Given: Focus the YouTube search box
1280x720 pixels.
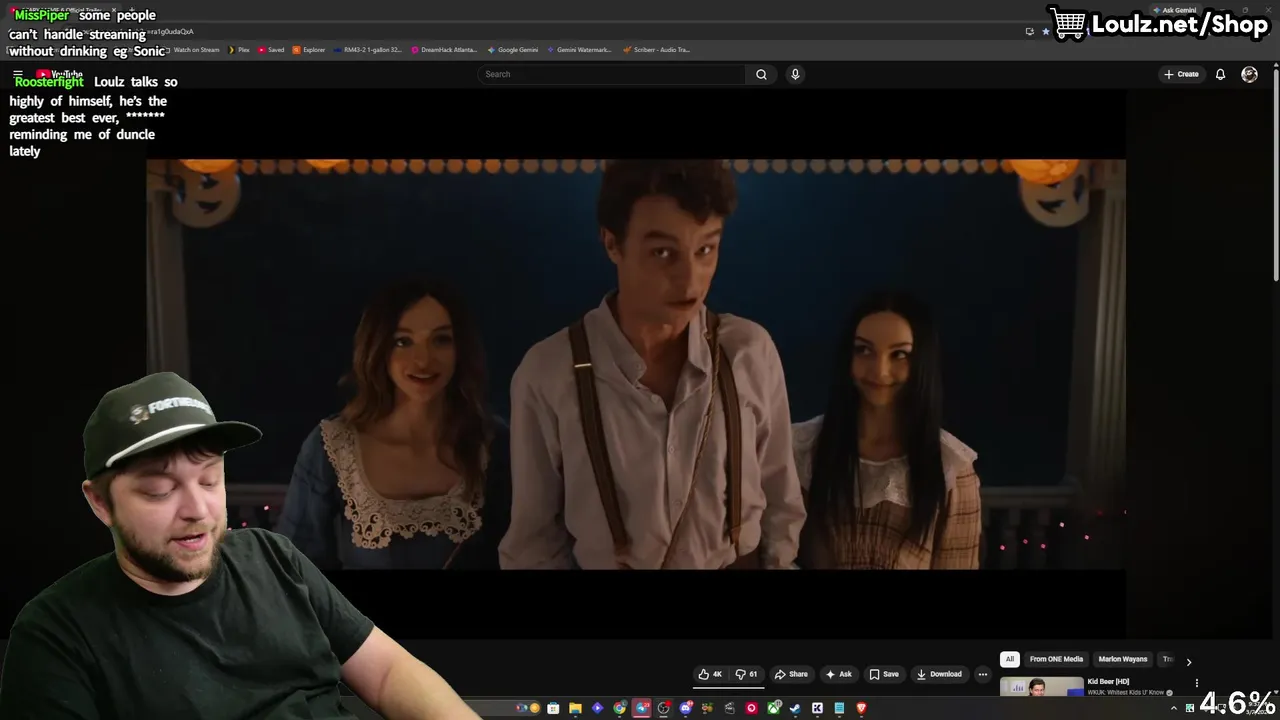Looking at the screenshot, I should (x=612, y=74).
